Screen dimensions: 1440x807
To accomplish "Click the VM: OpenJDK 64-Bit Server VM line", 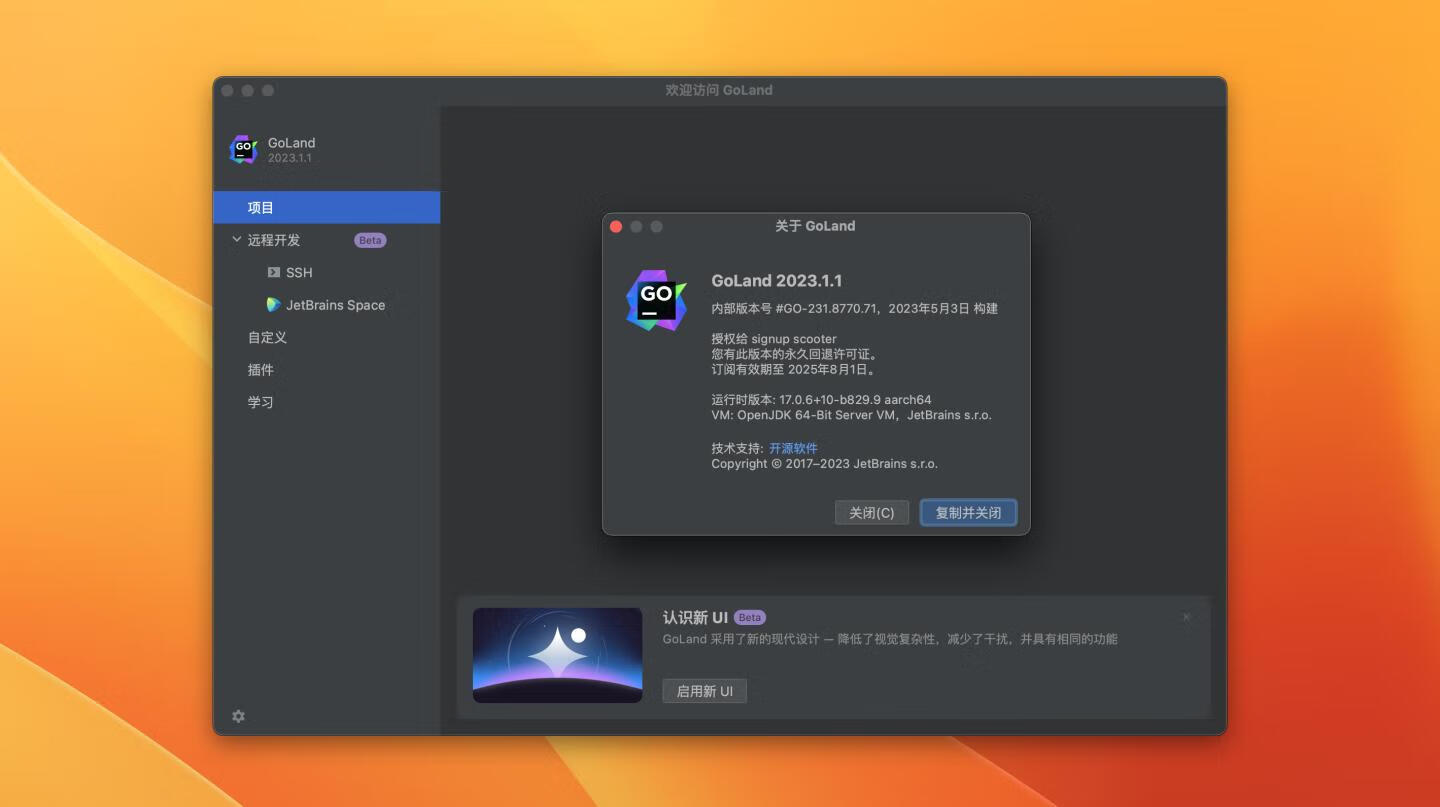I will coord(851,415).
